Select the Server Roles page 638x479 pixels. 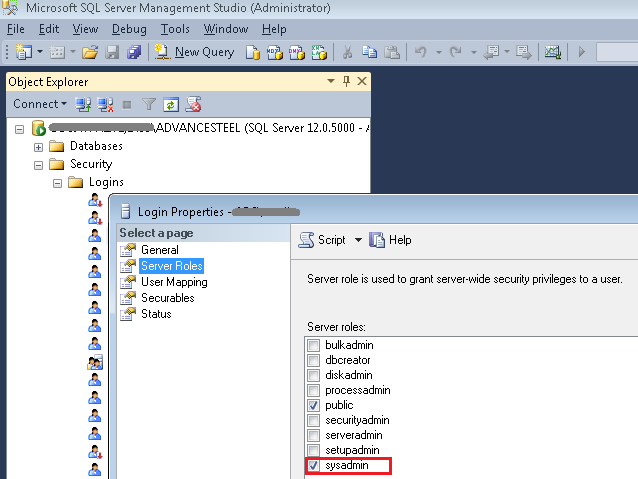point(171,266)
